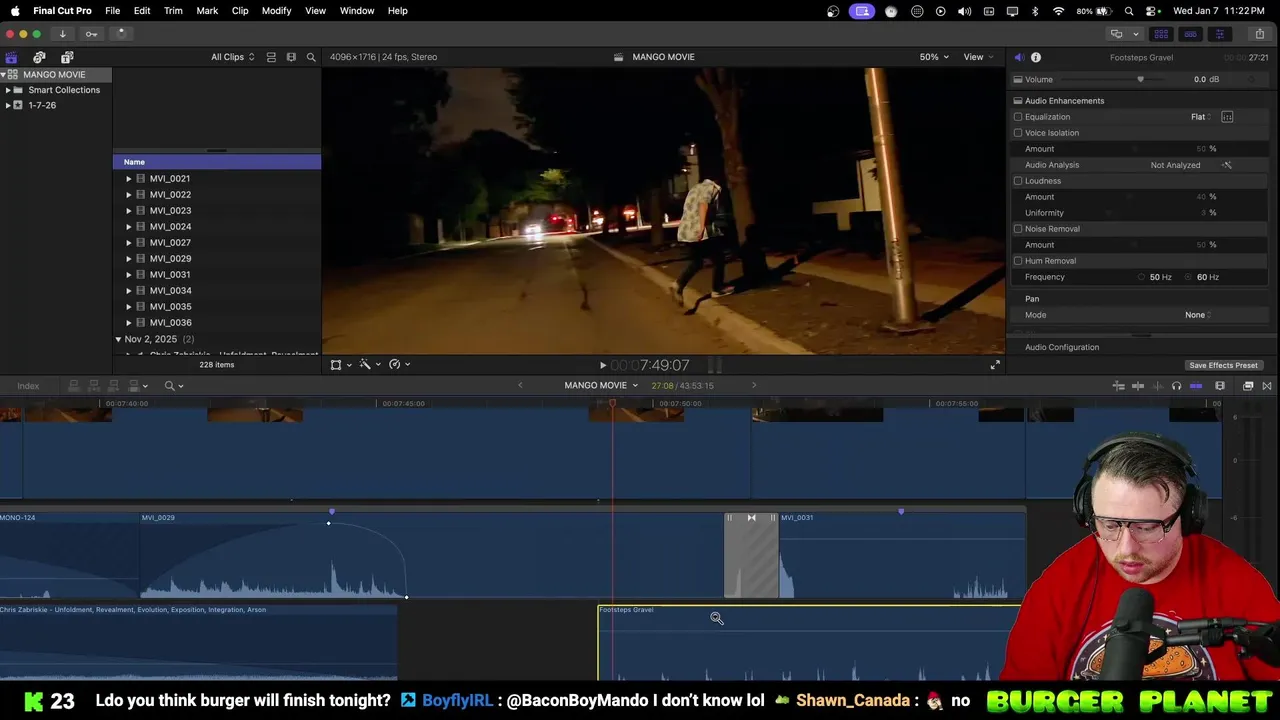Open timeline search magnifier icon
Image resolution: width=1280 pixels, height=720 pixels.
[x=170, y=386]
